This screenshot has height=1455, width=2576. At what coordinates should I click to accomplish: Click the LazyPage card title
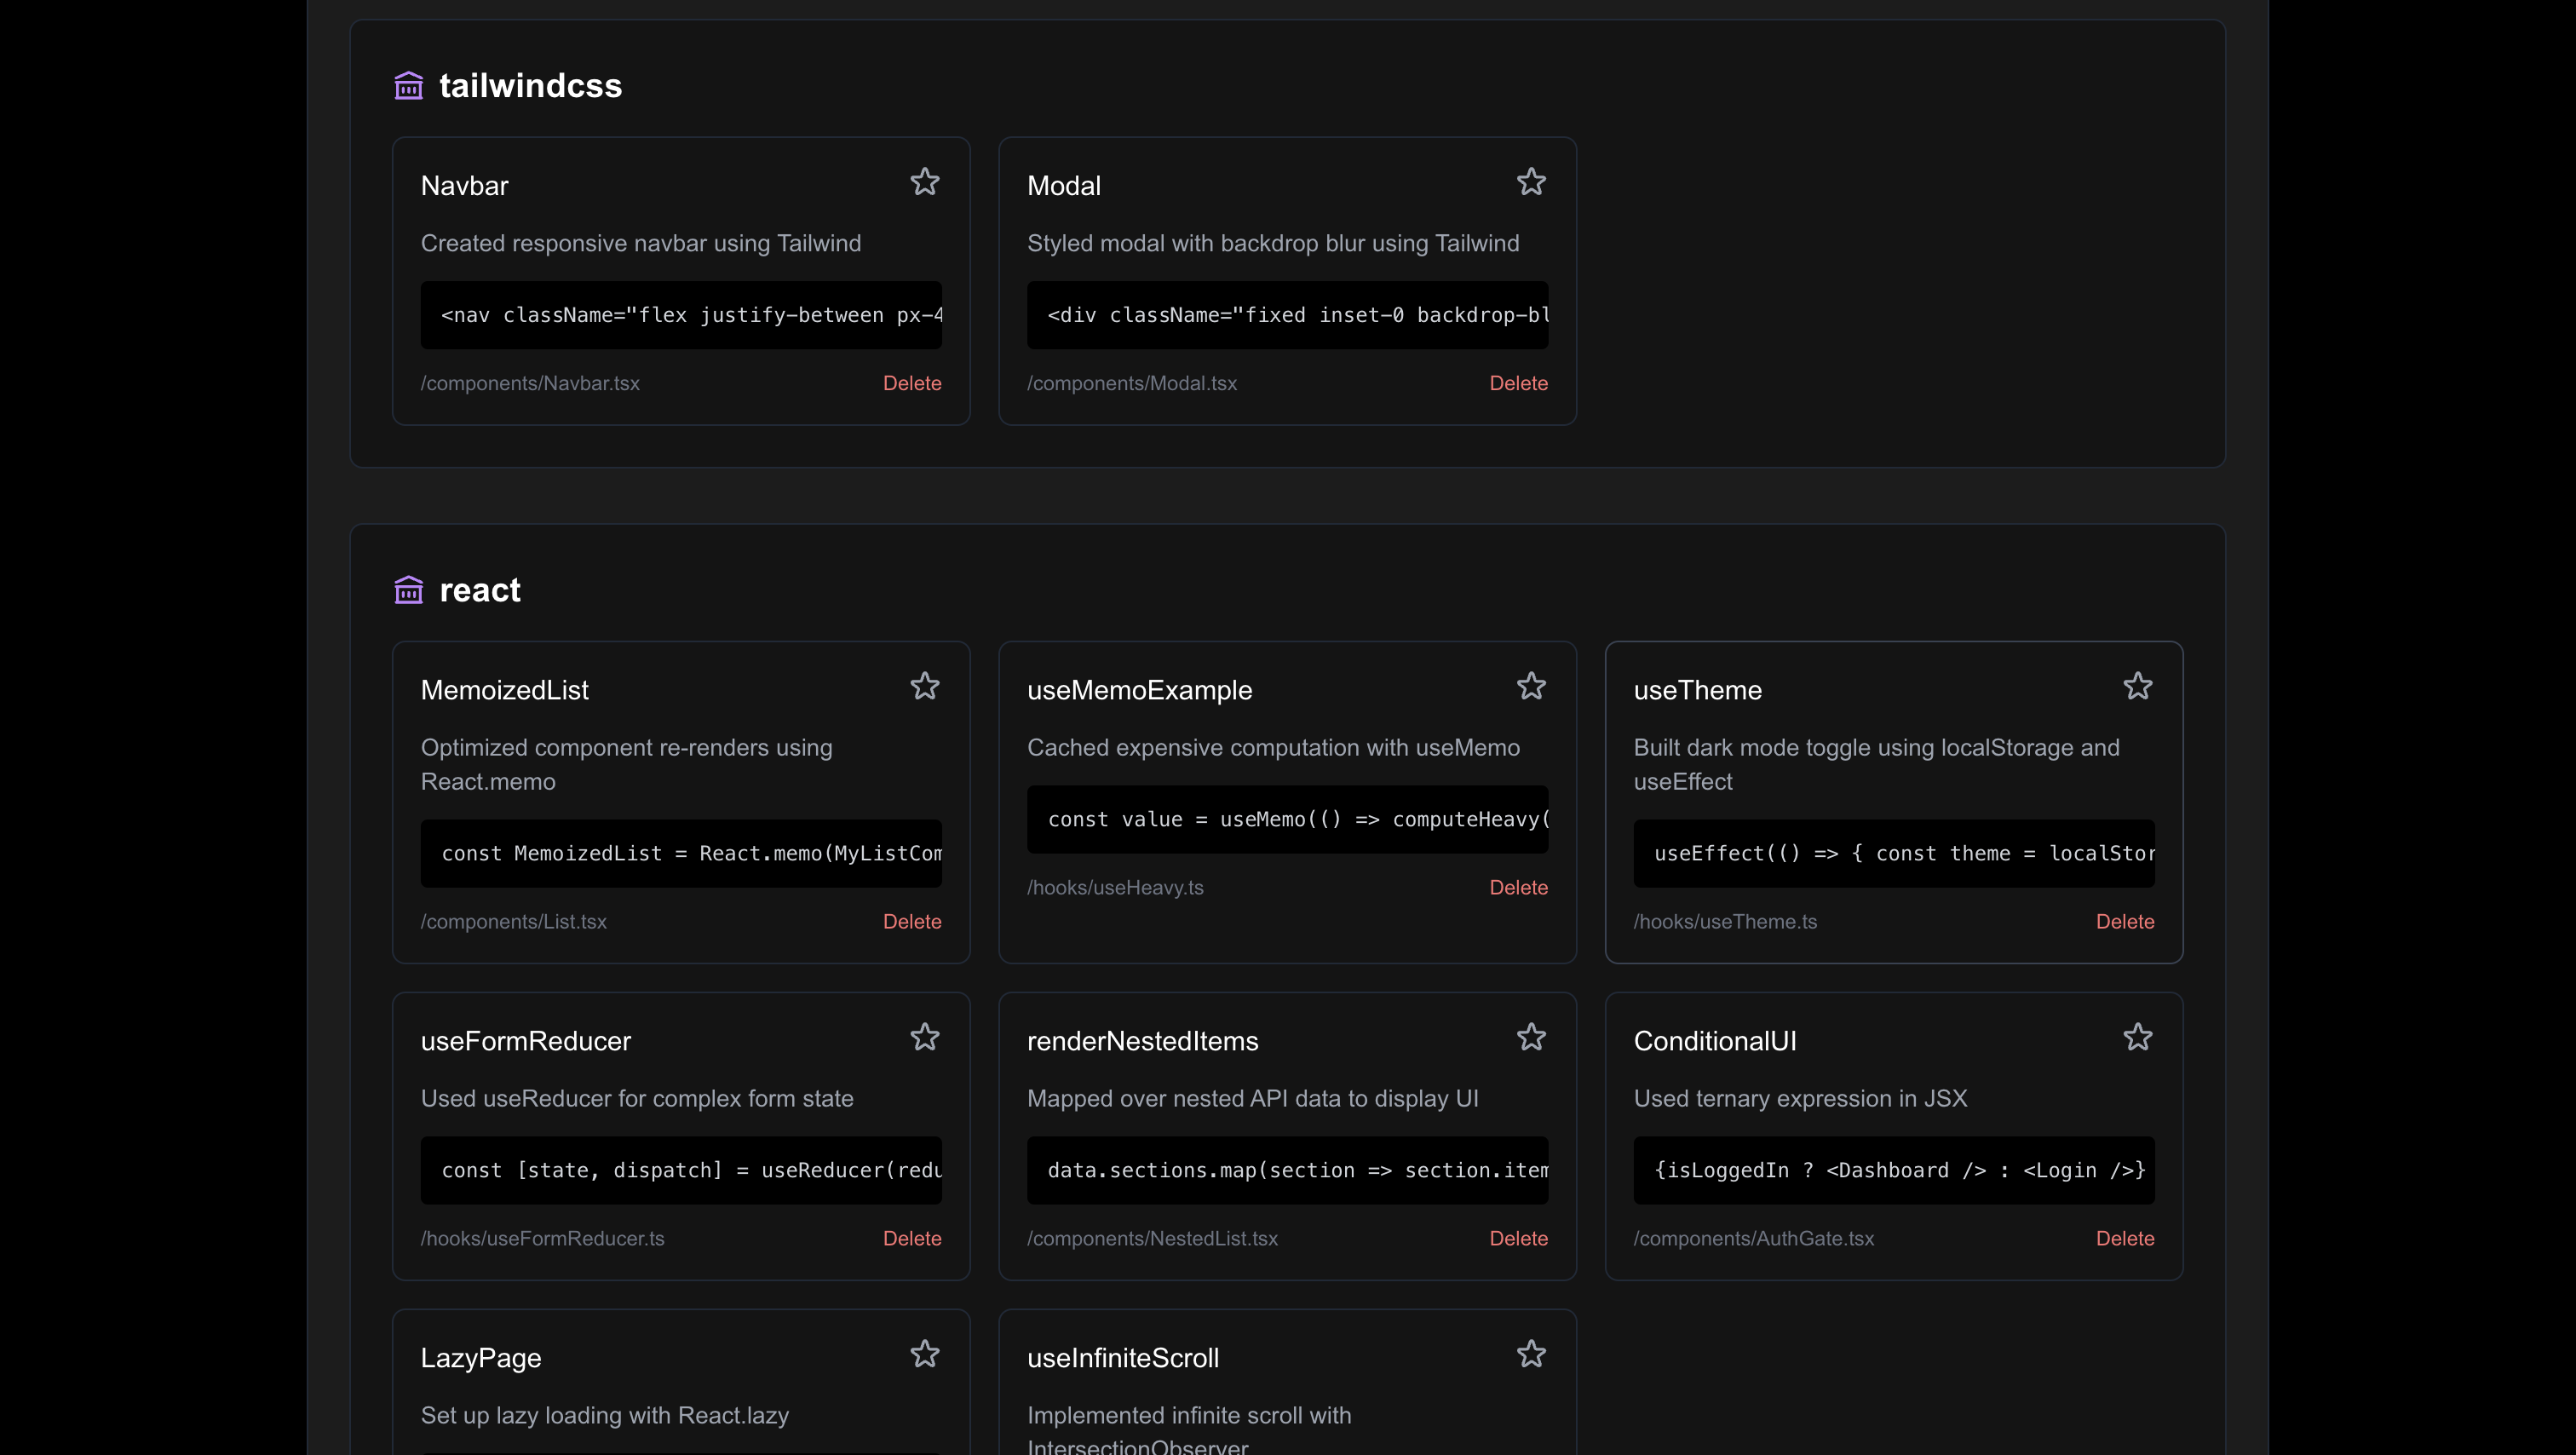[x=480, y=1358]
